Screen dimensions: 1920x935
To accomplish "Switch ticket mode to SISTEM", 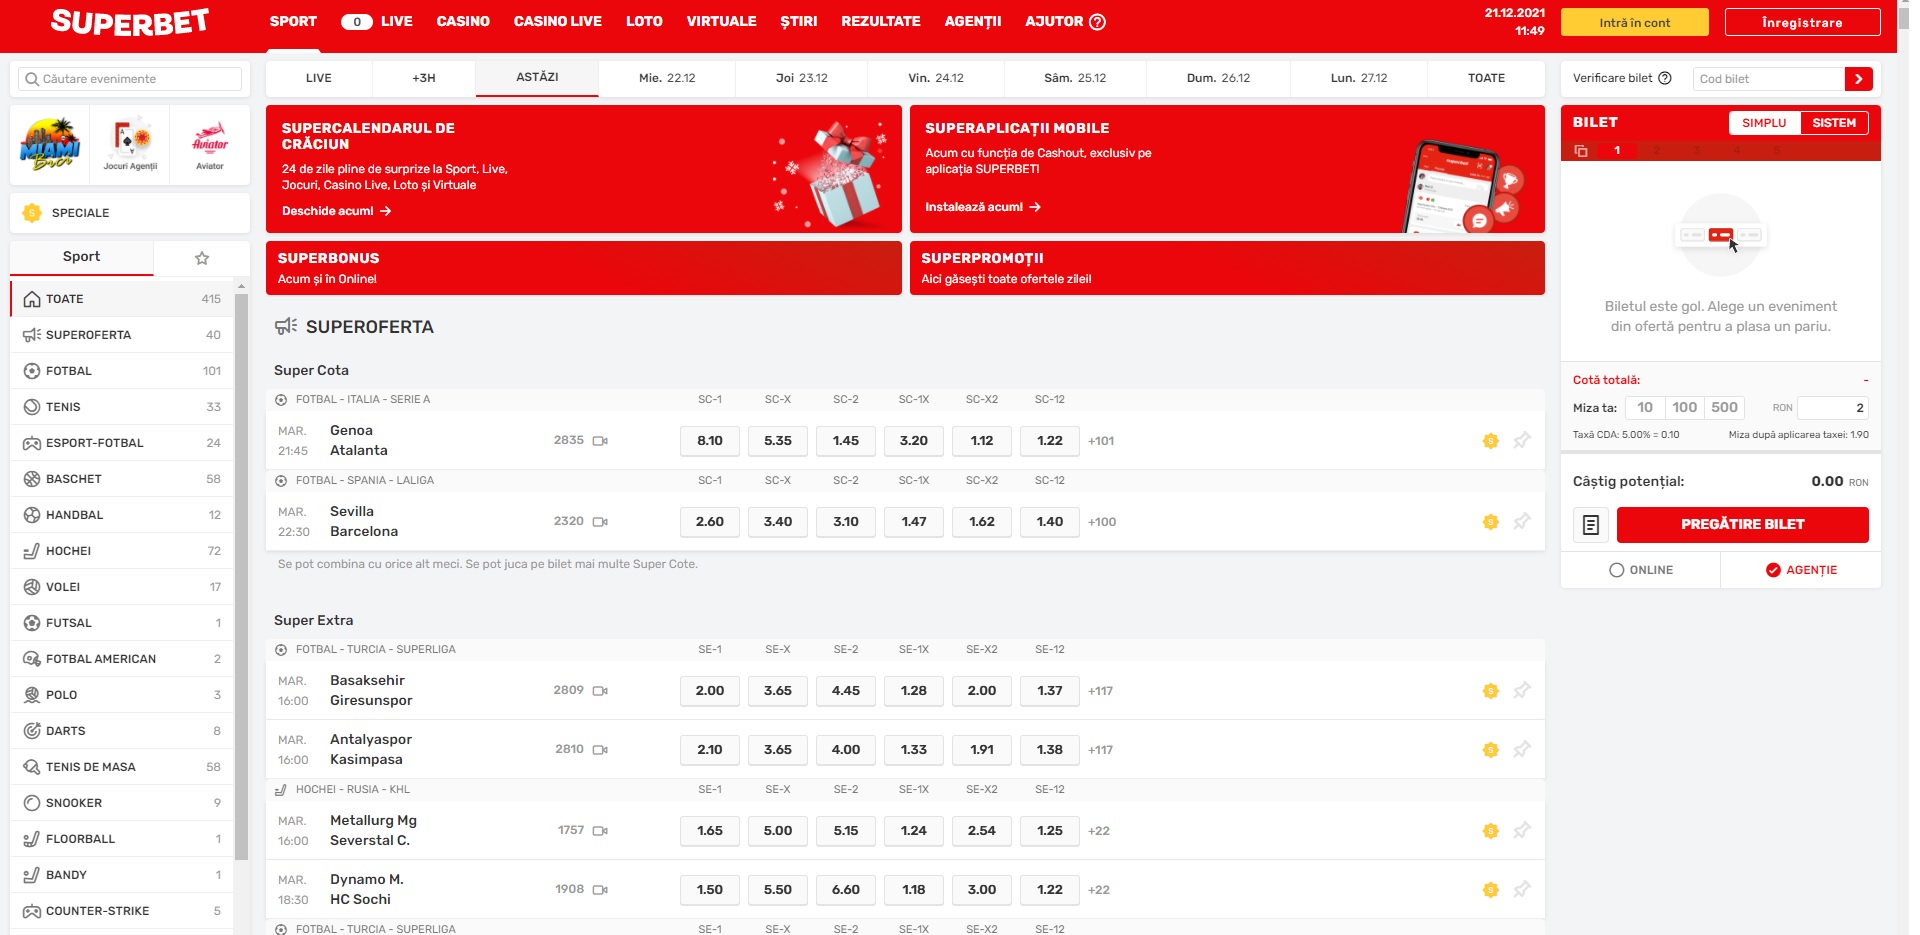I will 1834,123.
